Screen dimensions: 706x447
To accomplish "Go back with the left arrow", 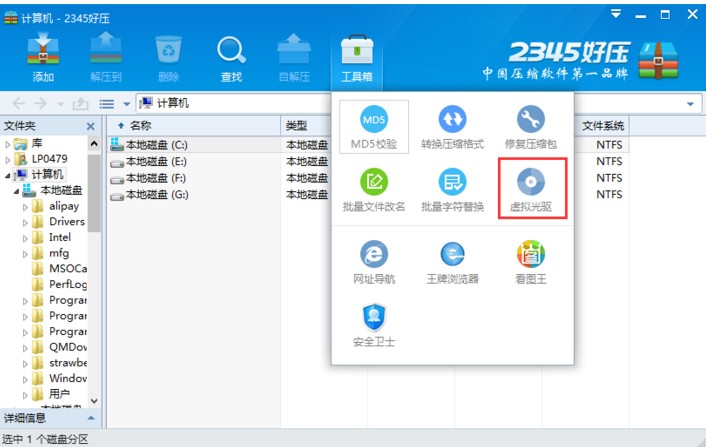I will [x=18, y=104].
